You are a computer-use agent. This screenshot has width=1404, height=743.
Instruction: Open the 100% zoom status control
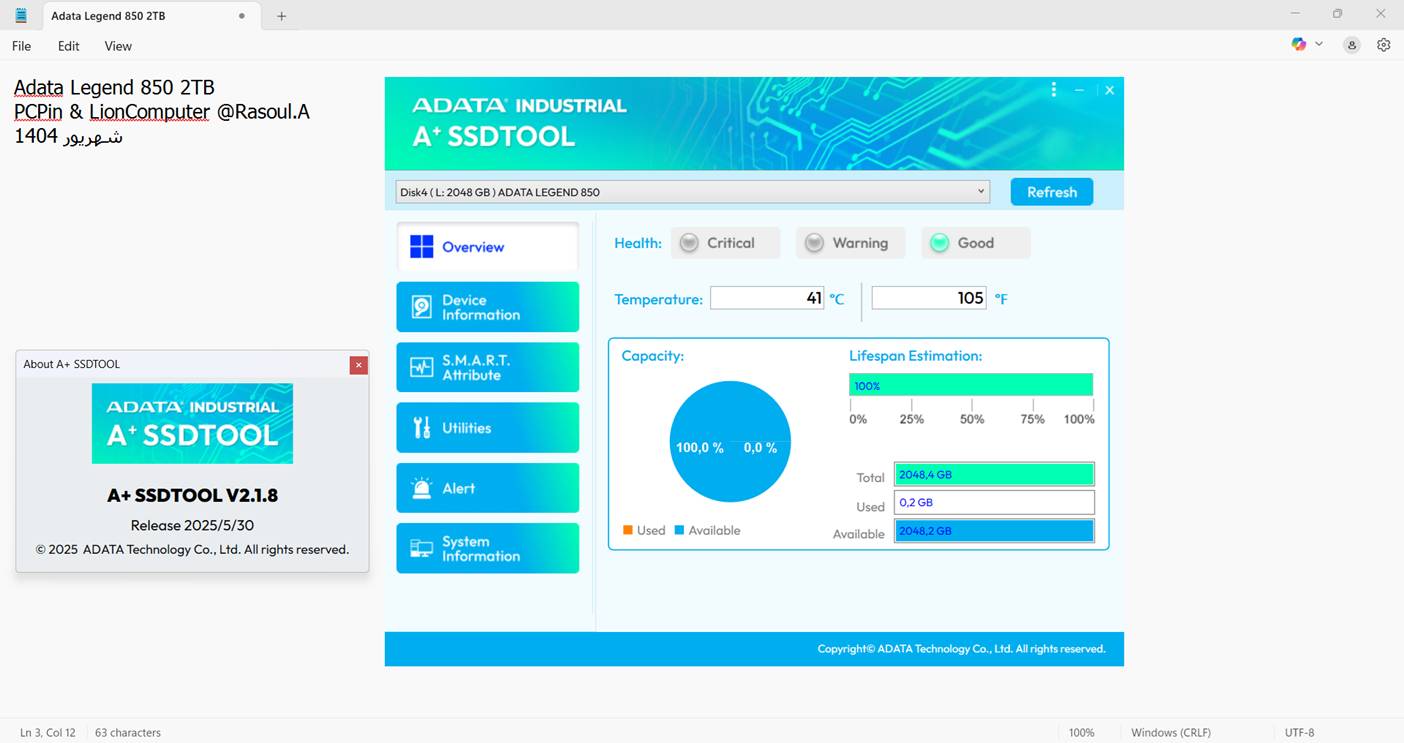[x=1081, y=732]
